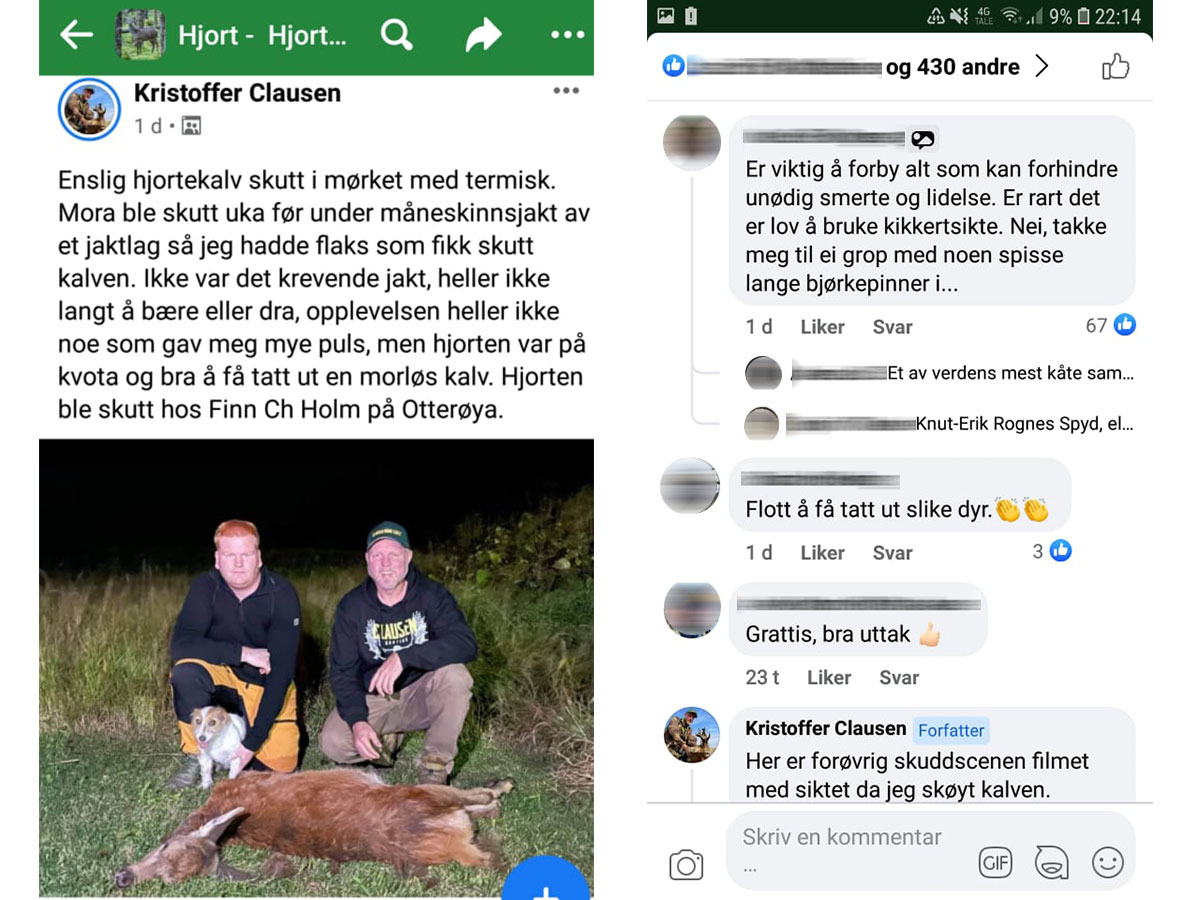The height and width of the screenshot is (900, 1200).
Task: Reply to the 'Flott å få tatt ut' comment
Action: point(892,553)
